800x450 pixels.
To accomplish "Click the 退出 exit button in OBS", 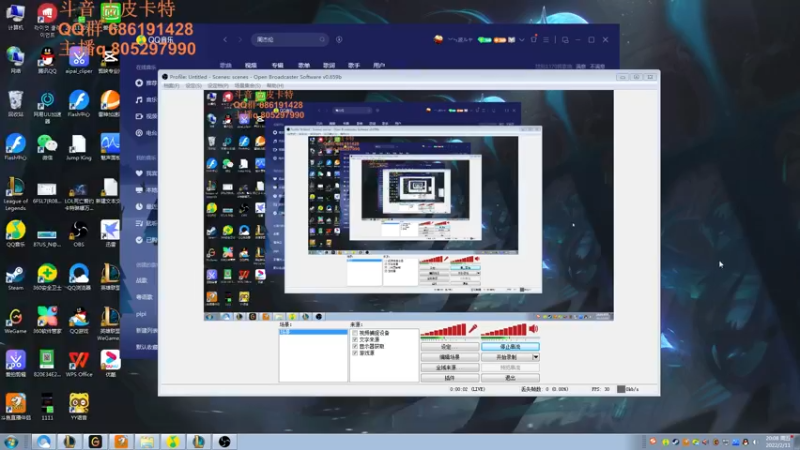I will pyautogui.click(x=510, y=378).
